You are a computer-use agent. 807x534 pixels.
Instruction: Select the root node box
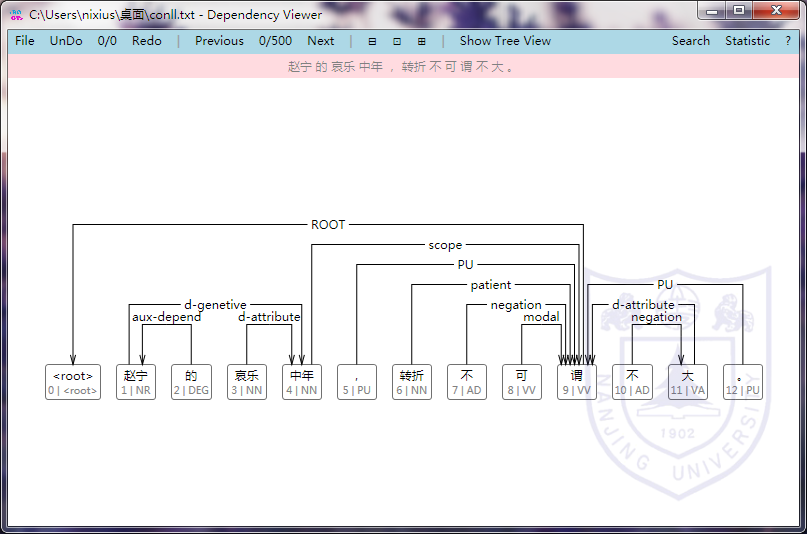[x=73, y=382]
